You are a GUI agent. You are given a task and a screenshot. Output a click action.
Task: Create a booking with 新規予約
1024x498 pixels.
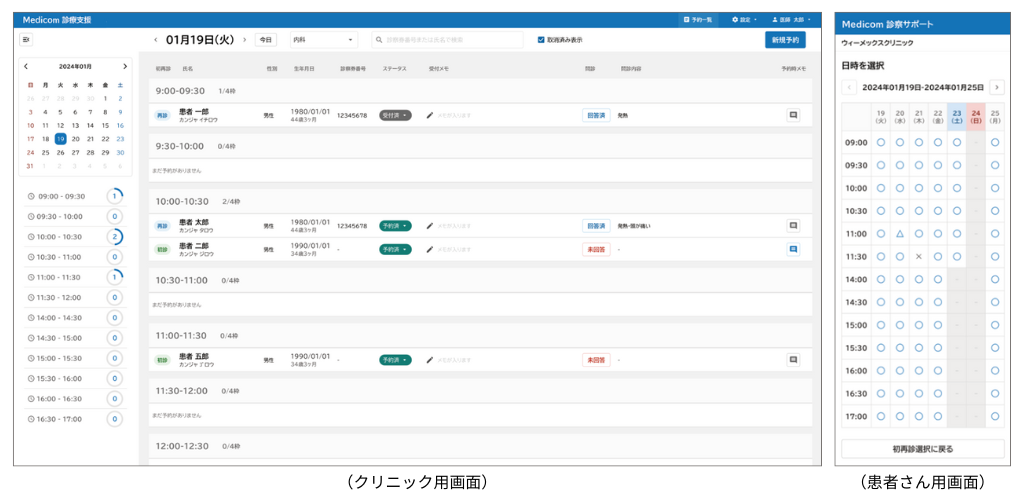point(785,40)
